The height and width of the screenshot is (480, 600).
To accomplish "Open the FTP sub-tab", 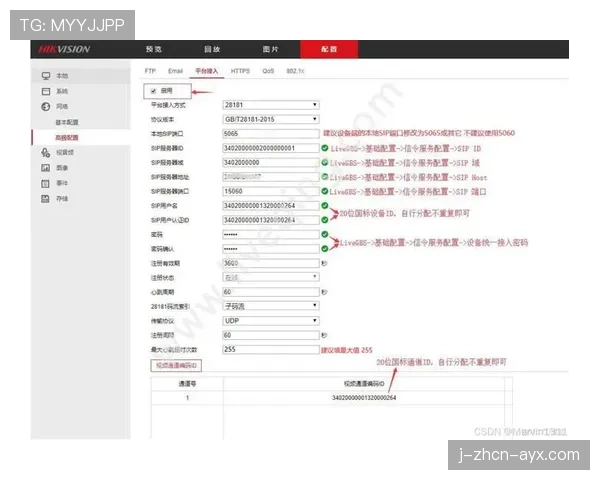I will 150,71.
